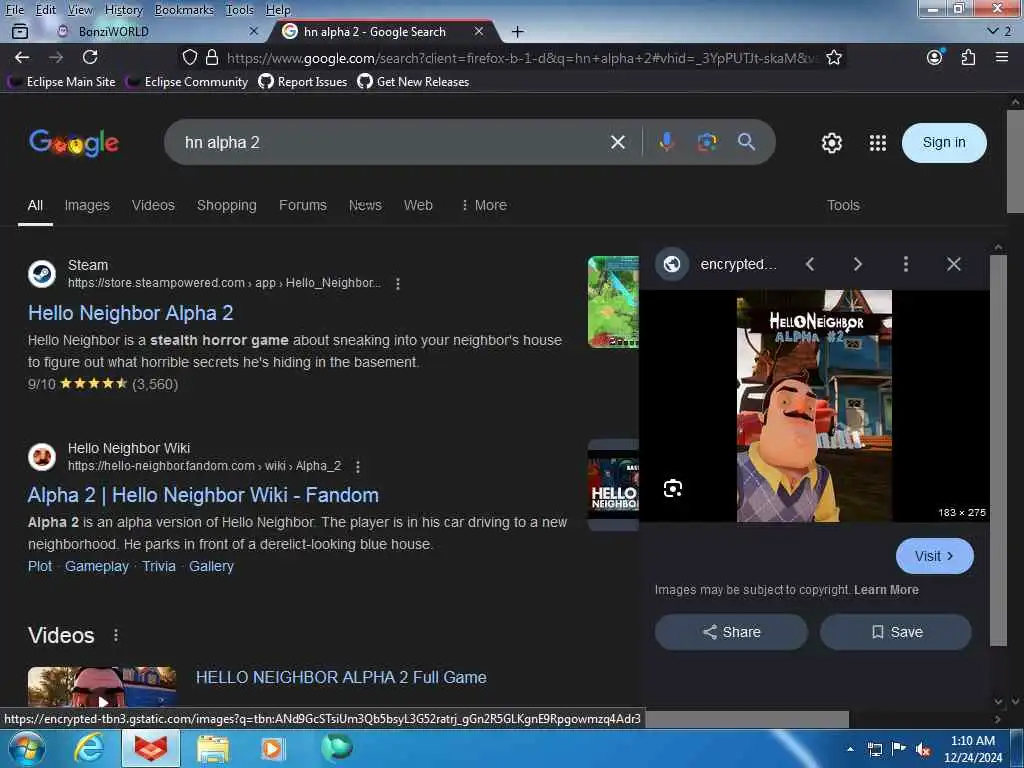Open the Google apps grid
The height and width of the screenshot is (768, 1024).
(x=878, y=142)
